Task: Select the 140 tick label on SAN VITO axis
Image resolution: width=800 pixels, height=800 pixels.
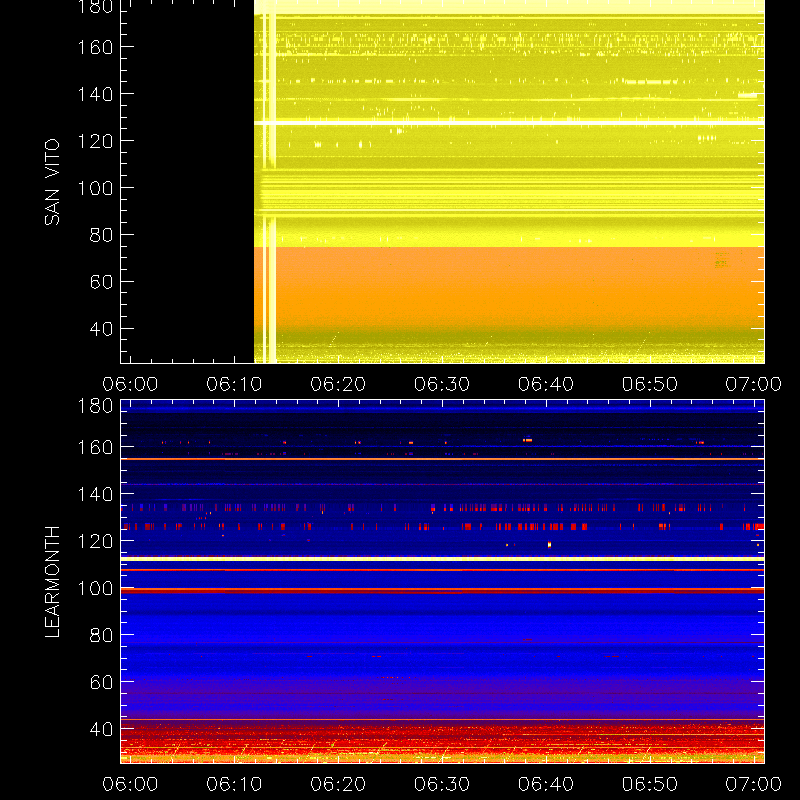Action: 95,94
